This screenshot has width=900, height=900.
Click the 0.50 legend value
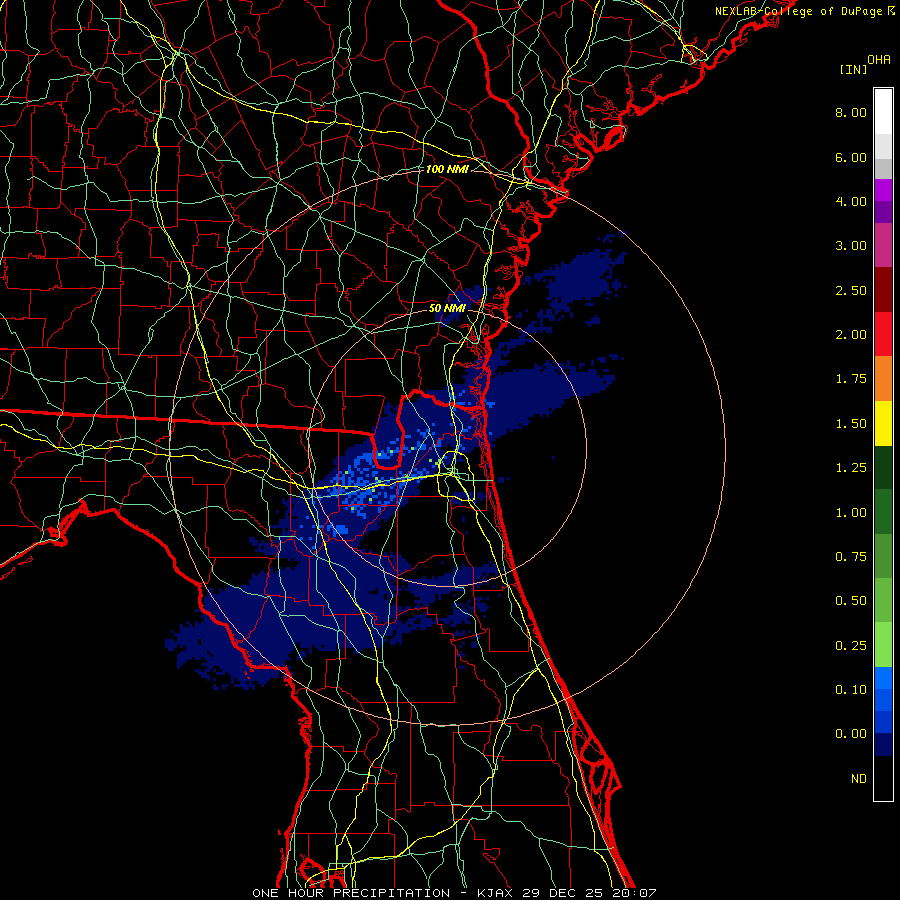point(851,601)
